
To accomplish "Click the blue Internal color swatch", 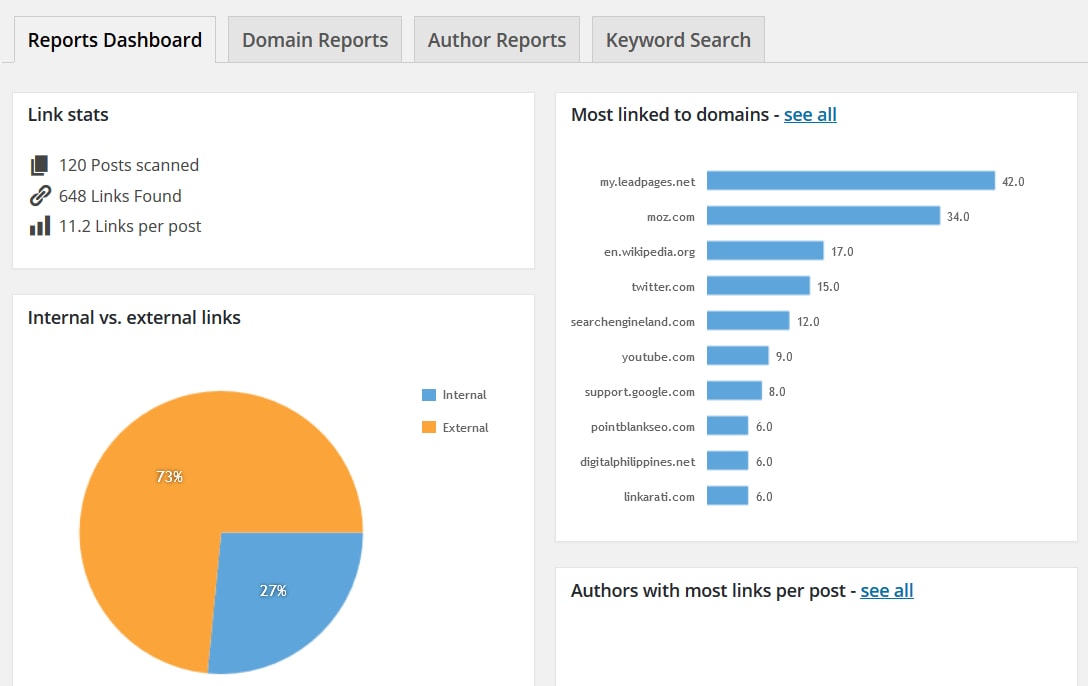I will [428, 394].
